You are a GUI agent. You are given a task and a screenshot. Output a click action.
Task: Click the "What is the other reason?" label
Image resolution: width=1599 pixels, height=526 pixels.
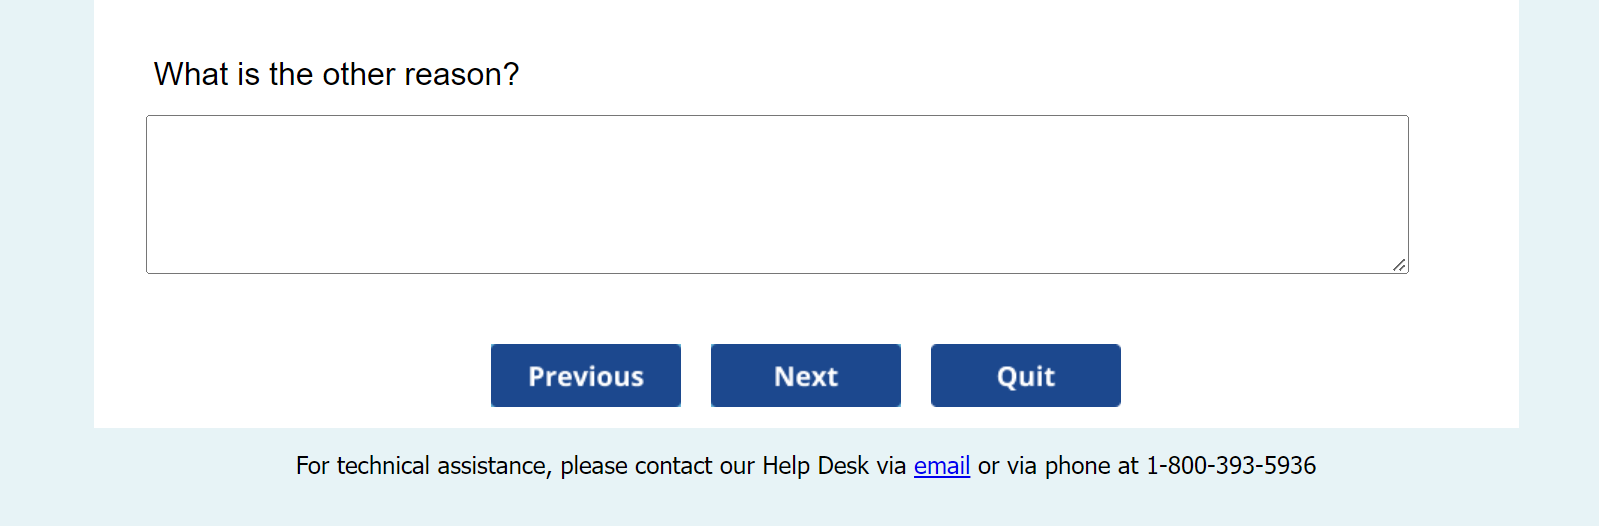click(336, 75)
